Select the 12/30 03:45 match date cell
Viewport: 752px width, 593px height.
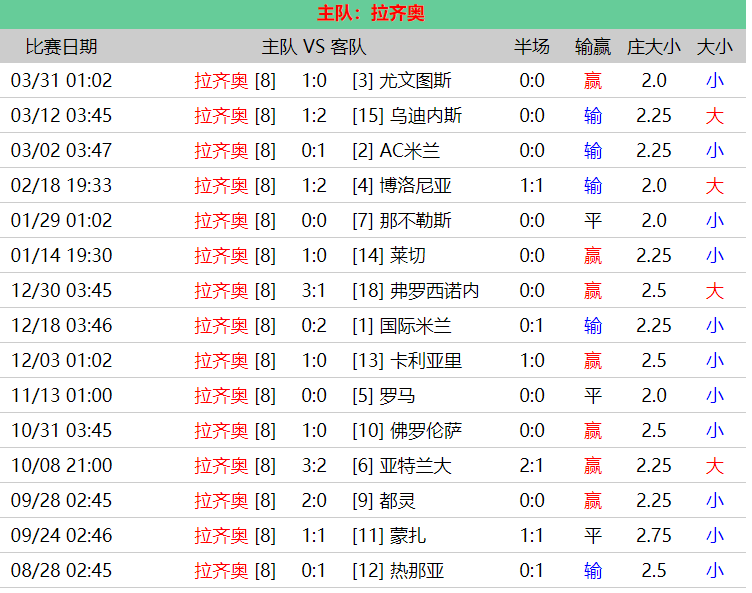pyautogui.click(x=61, y=291)
